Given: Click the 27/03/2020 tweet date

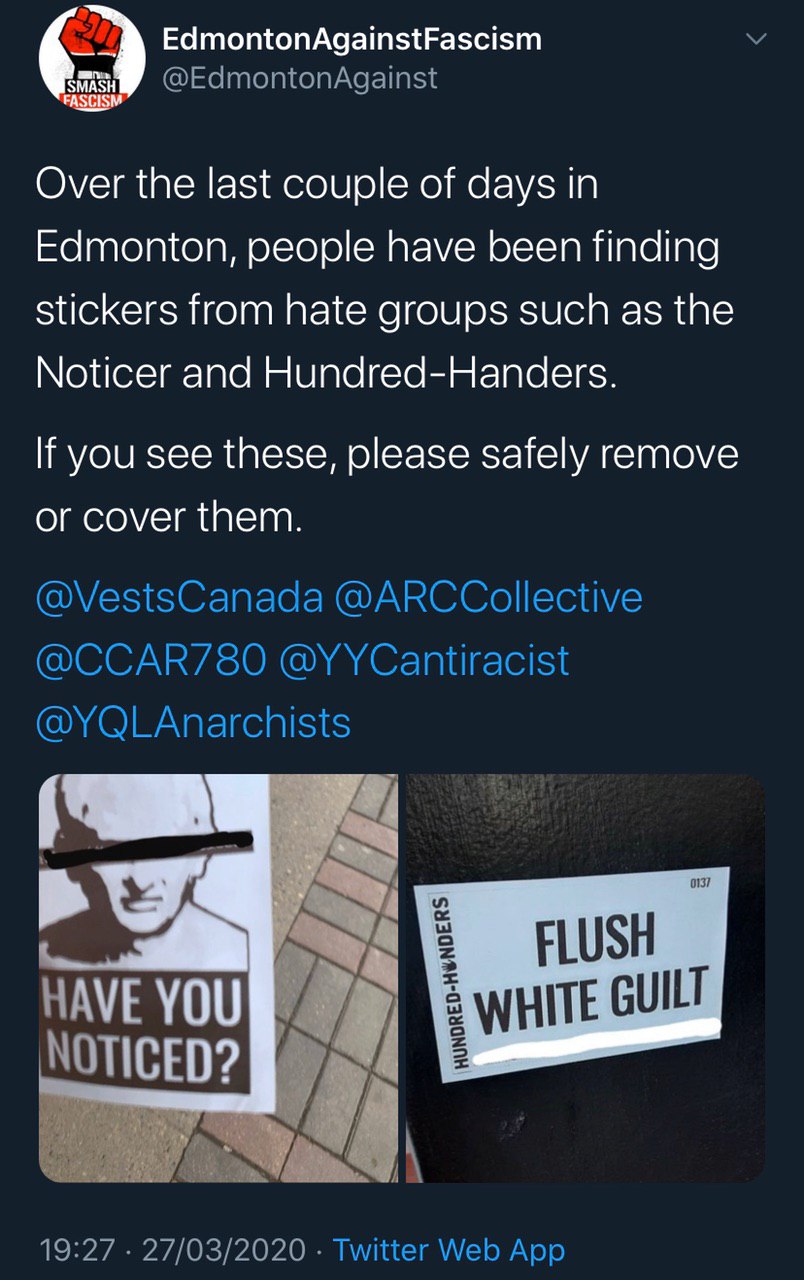Looking at the screenshot, I should 223,1249.
